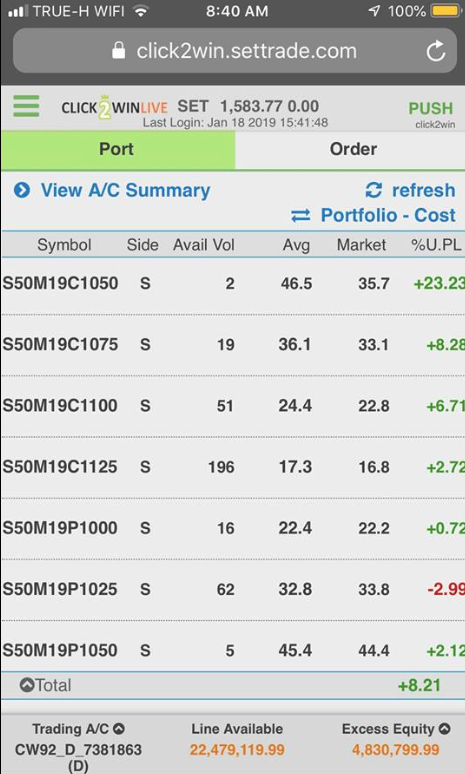
Task: Open the green hamburger menu
Action: pos(26,106)
